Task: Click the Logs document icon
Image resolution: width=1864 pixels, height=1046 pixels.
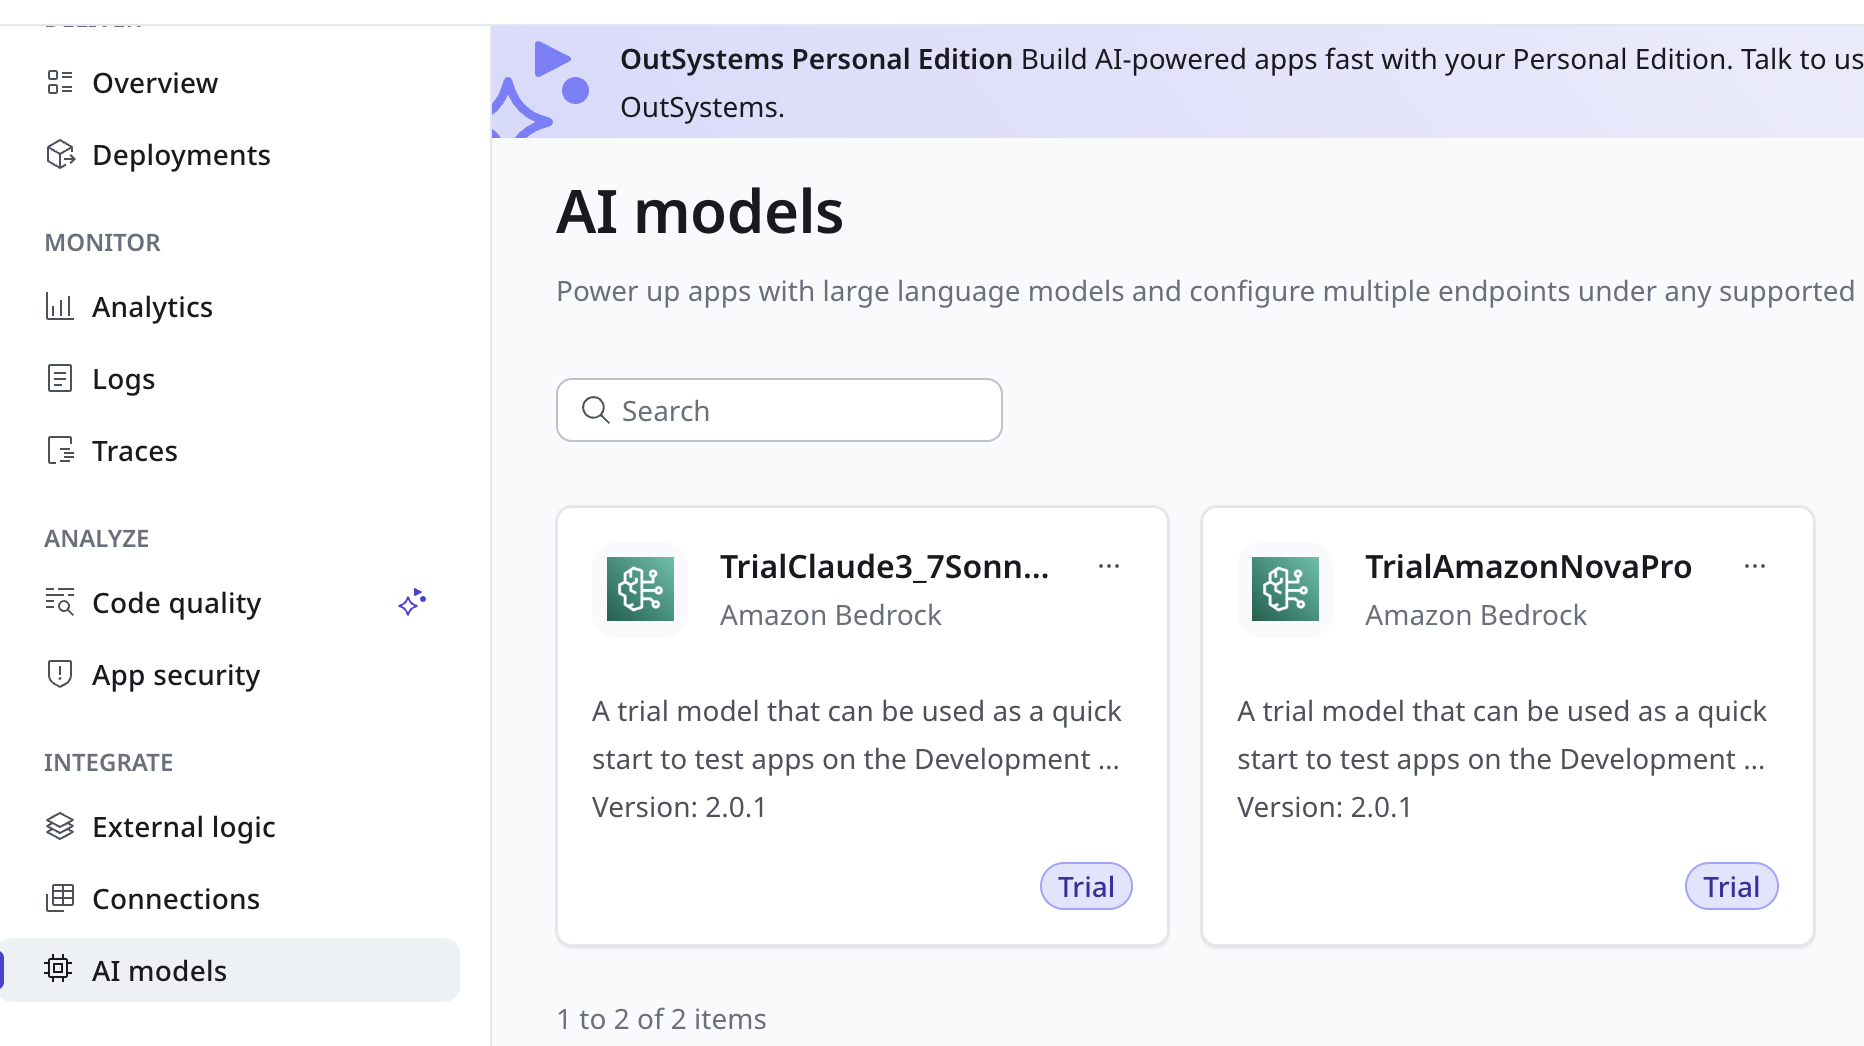Action: click(60, 378)
